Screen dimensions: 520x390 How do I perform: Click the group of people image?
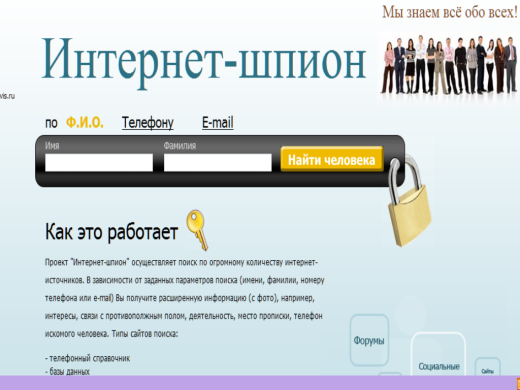(449, 66)
